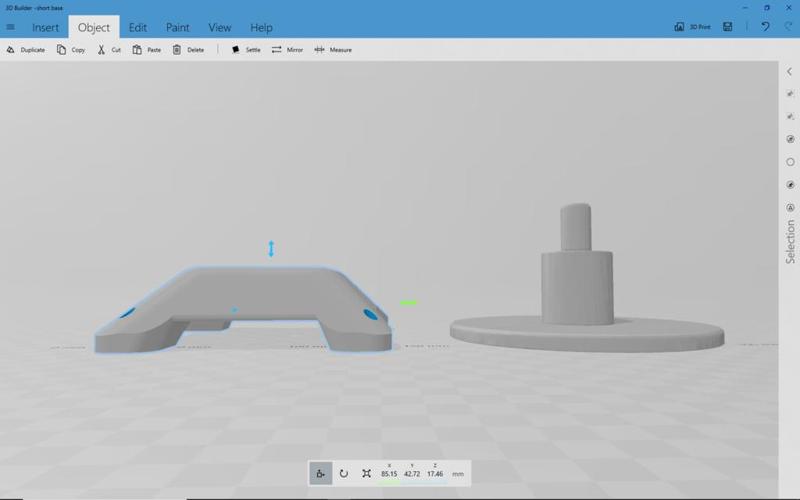
Task: Activate the Move tool in bottom toolbar
Action: [x=321, y=473]
